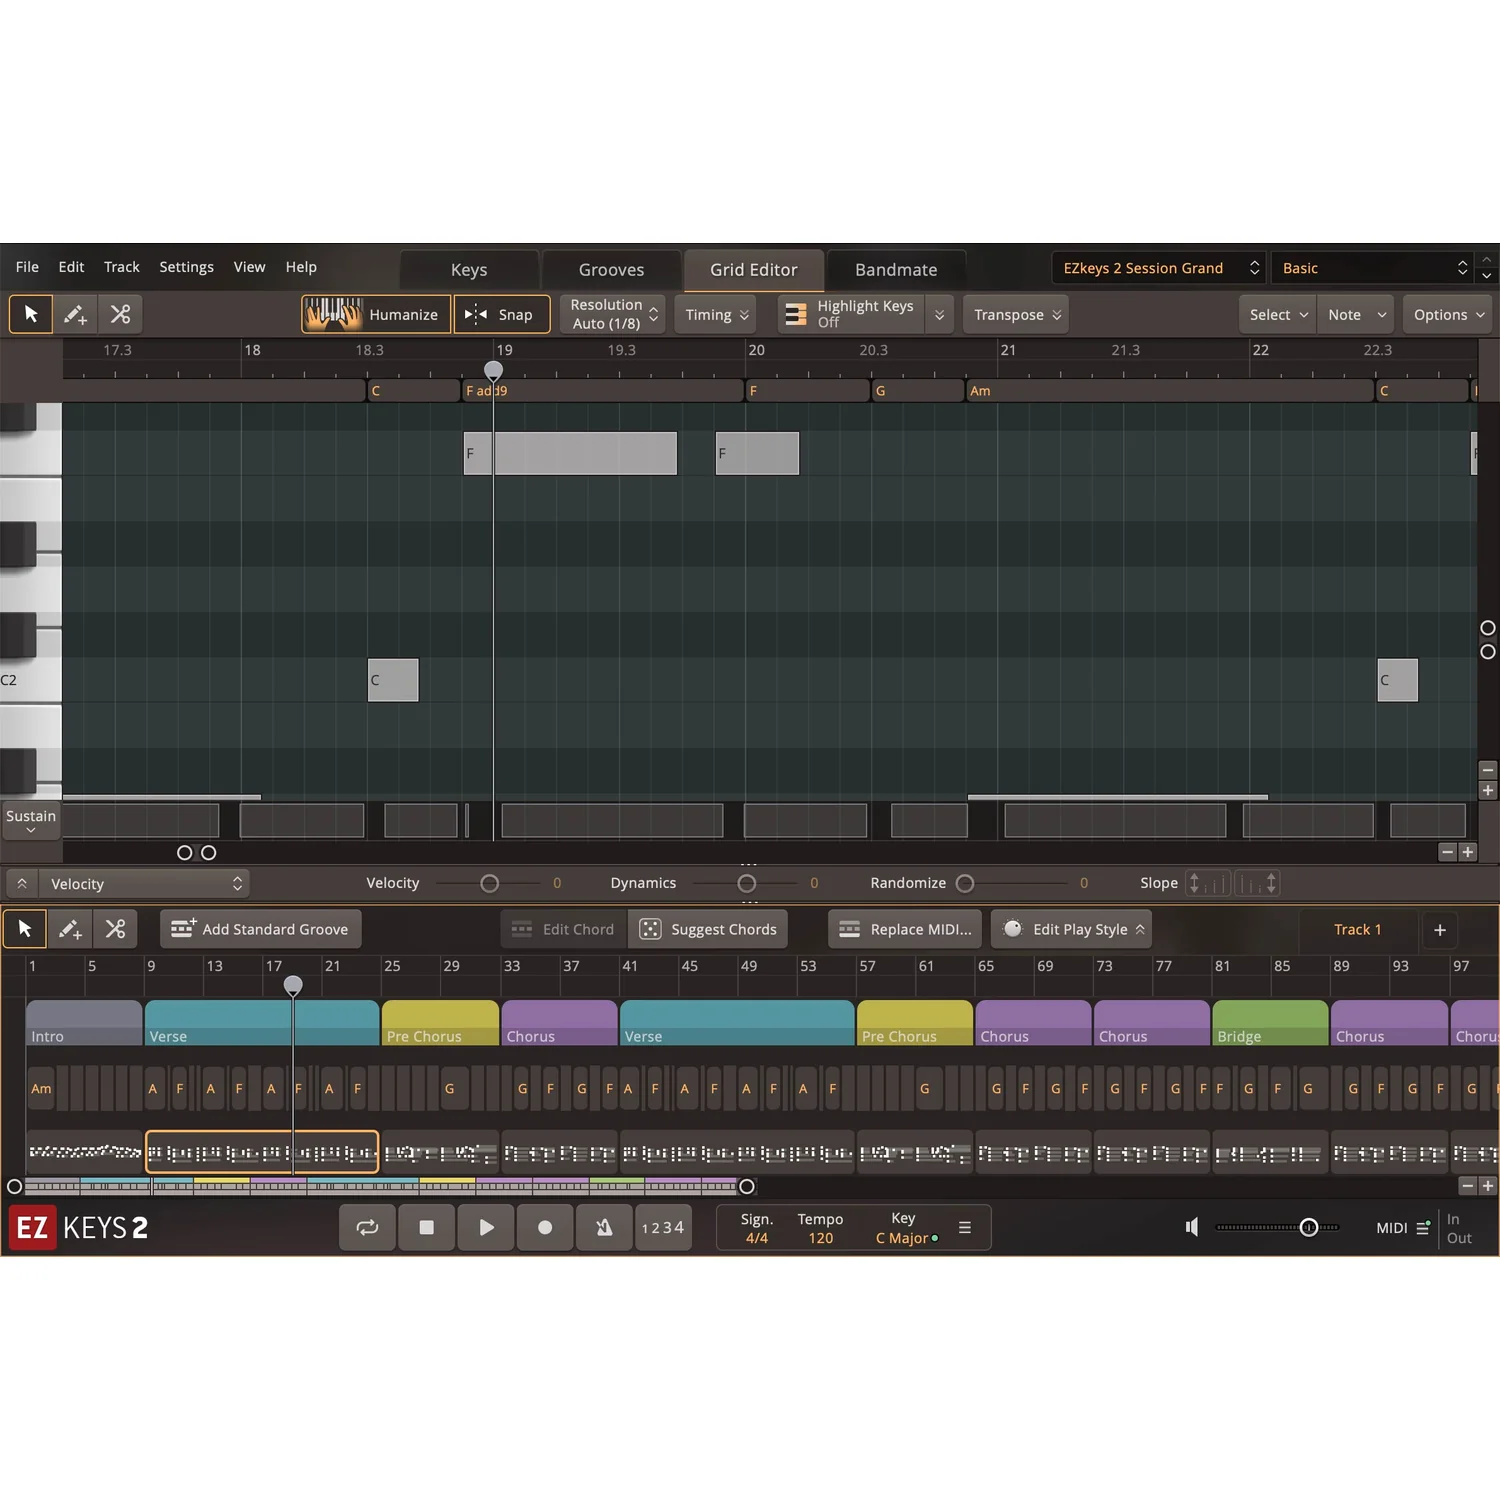Click the right Slope ramp icon
Screen dimensions: 1500x1500
tap(1257, 883)
